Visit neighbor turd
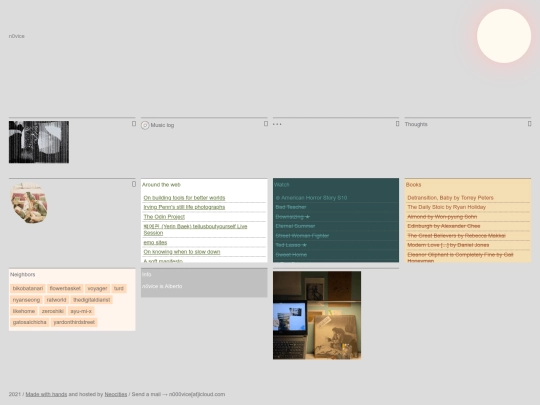Viewport: 540px width, 405px height. (119, 288)
